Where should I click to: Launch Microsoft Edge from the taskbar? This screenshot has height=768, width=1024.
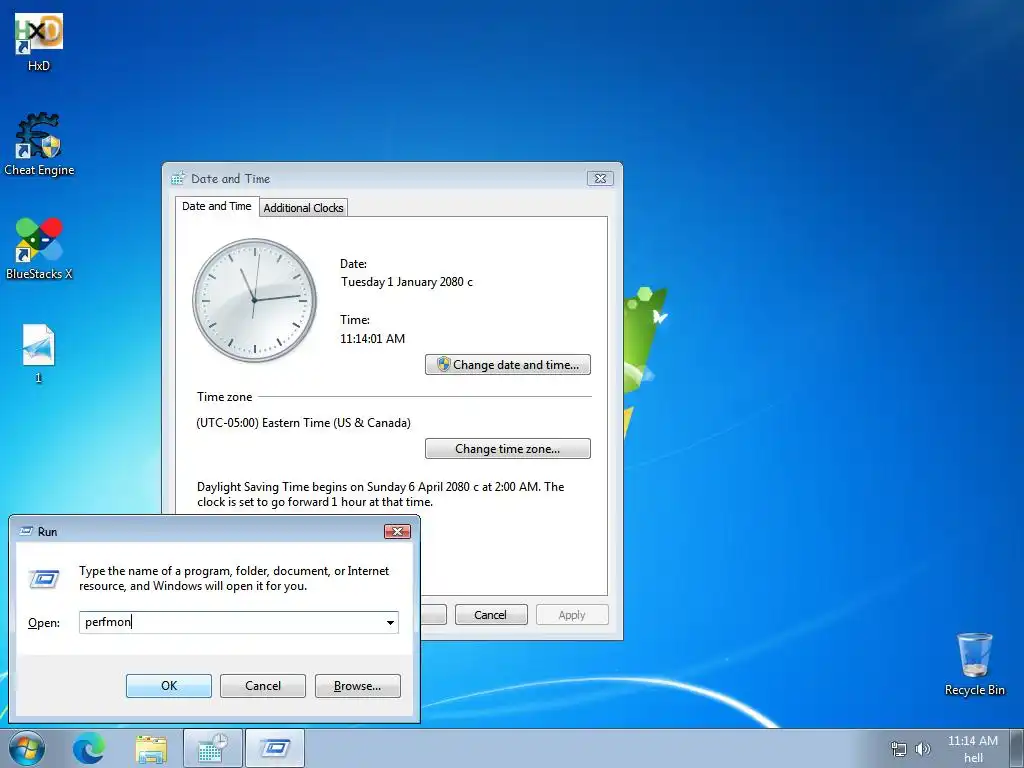88,748
